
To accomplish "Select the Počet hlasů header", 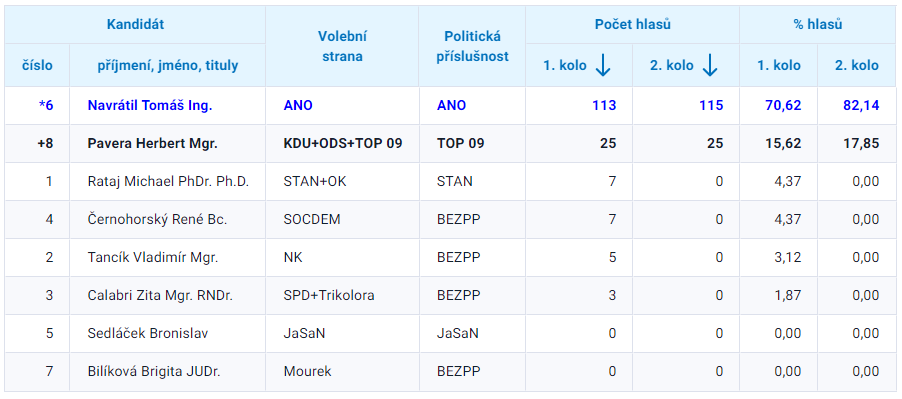I will (x=632, y=24).
